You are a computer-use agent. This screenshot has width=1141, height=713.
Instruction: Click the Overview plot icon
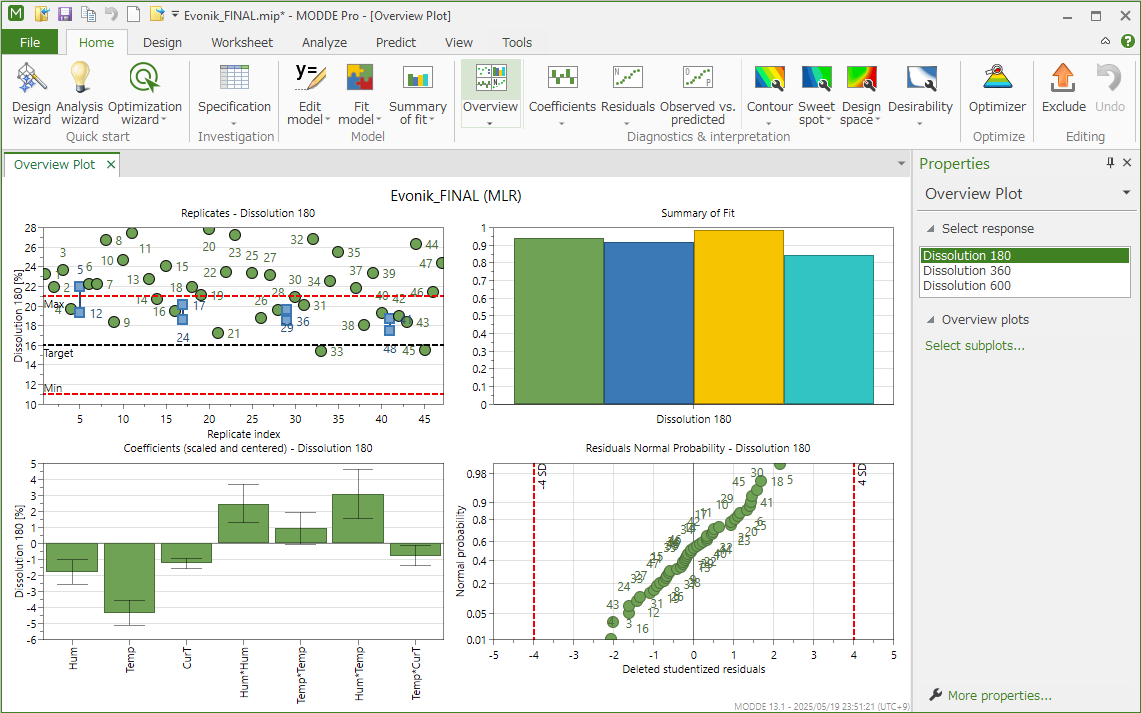(490, 78)
